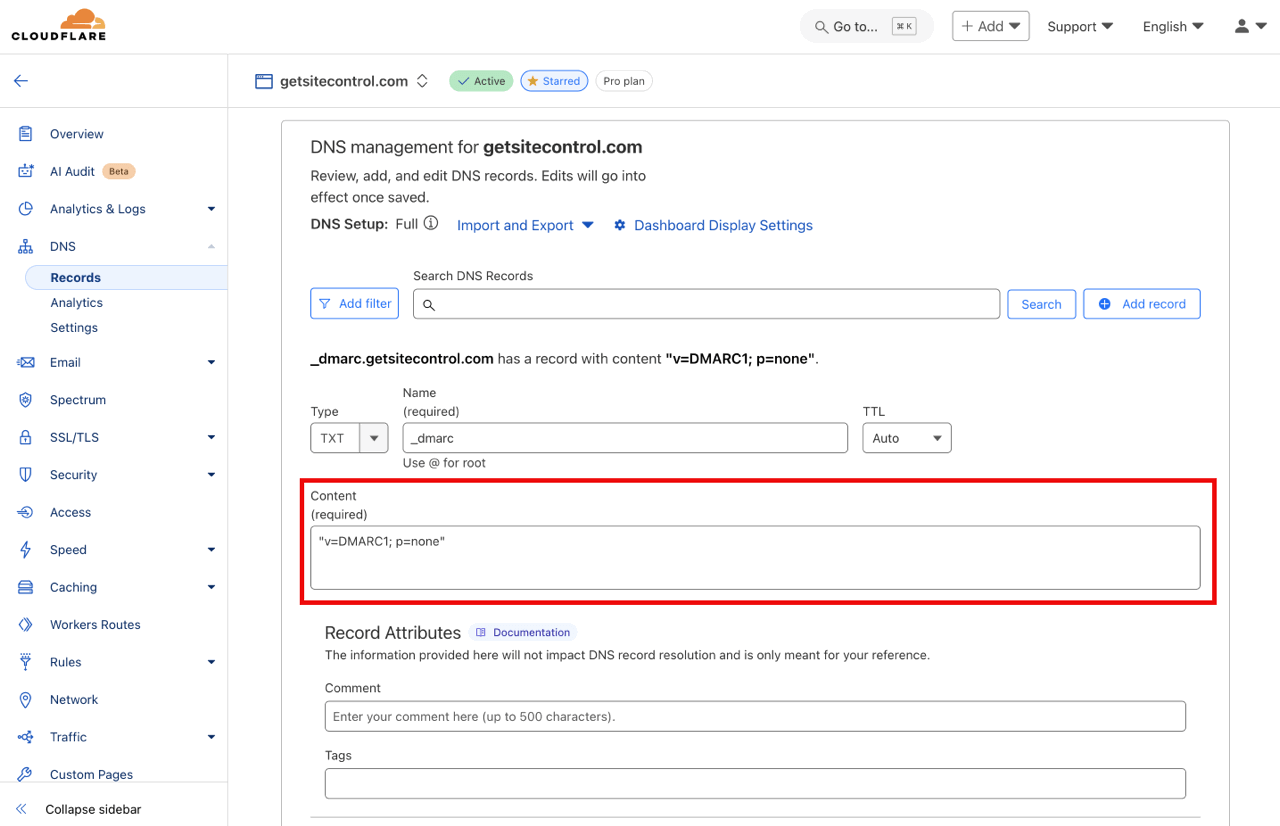This screenshot has width=1280, height=826.
Task: Expand the Import and Export dropdown
Action: click(525, 225)
